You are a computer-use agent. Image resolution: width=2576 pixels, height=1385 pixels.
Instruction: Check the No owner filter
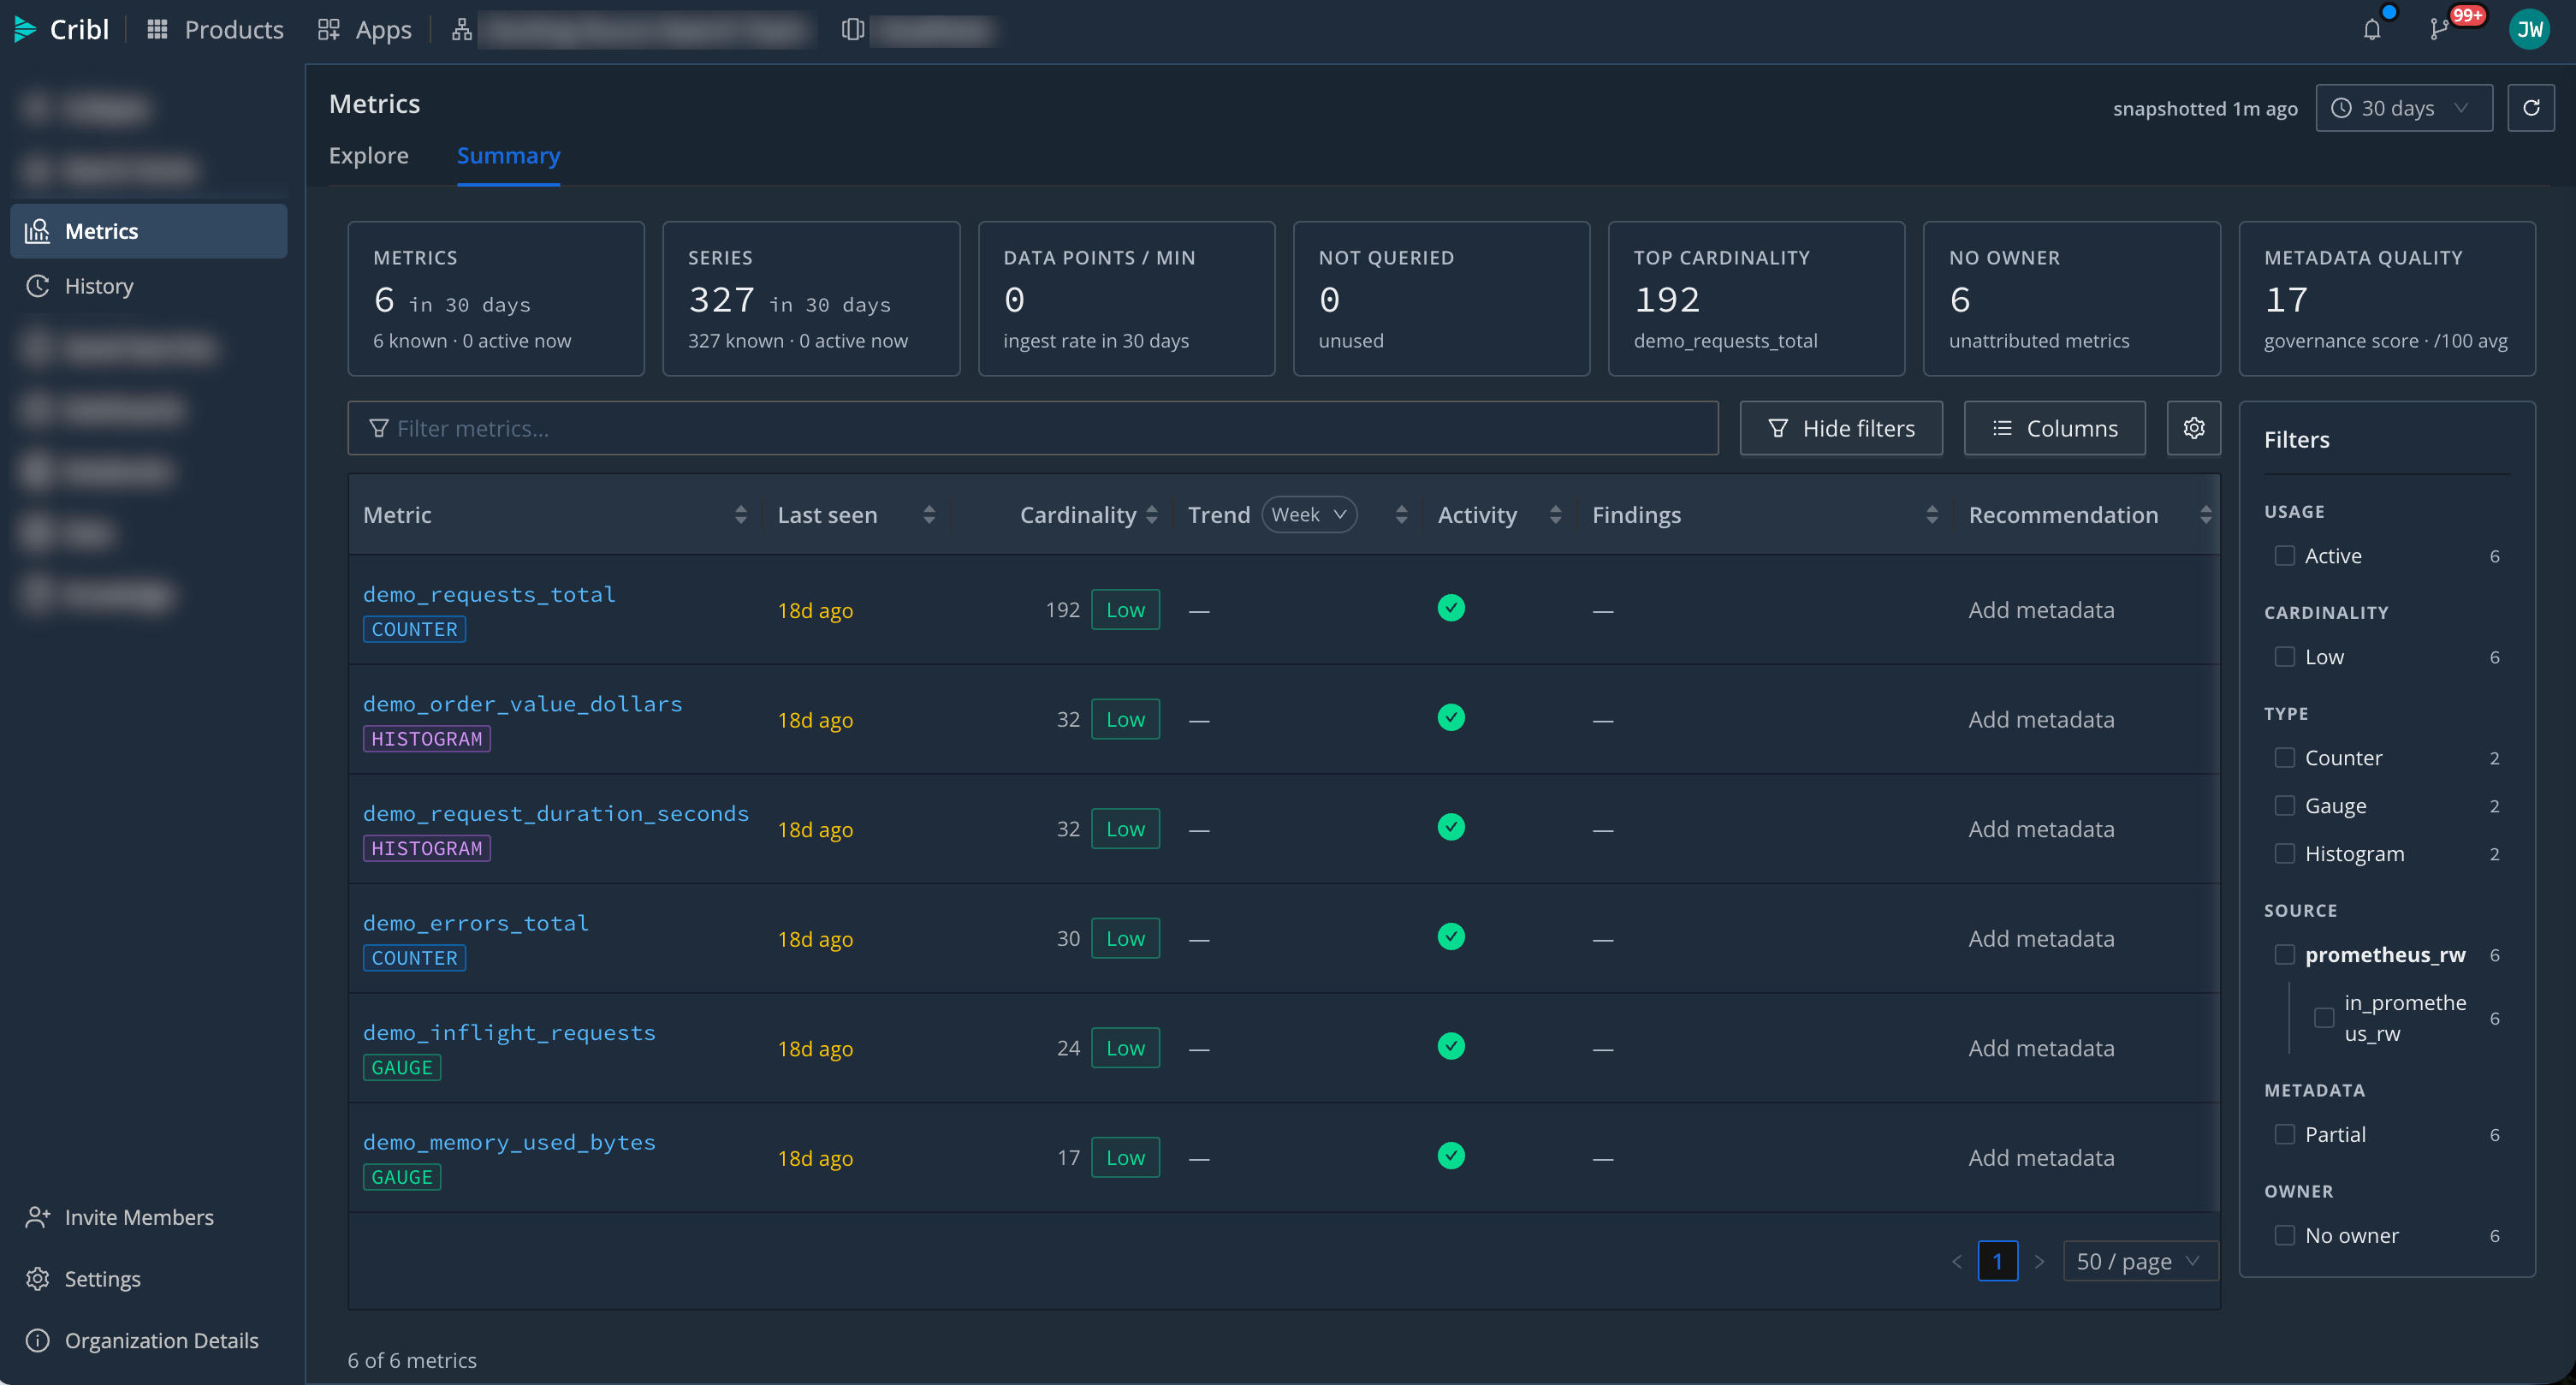click(x=2284, y=1236)
